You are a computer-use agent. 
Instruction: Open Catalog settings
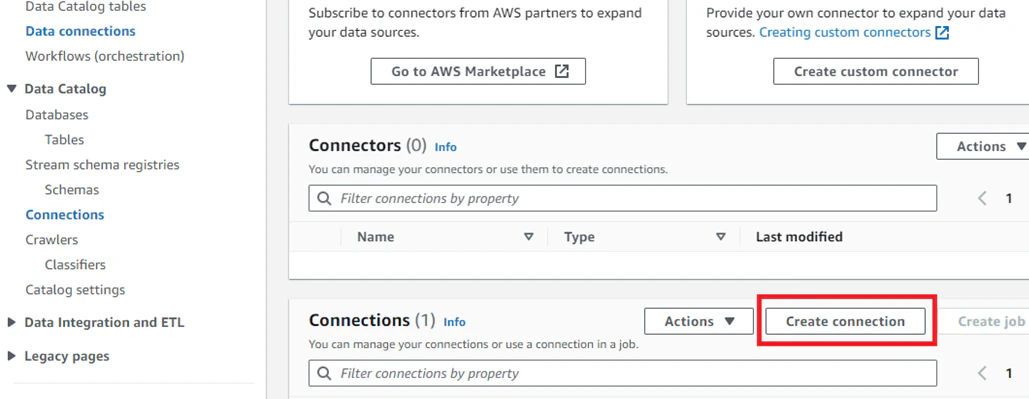pyautogui.click(x=75, y=289)
